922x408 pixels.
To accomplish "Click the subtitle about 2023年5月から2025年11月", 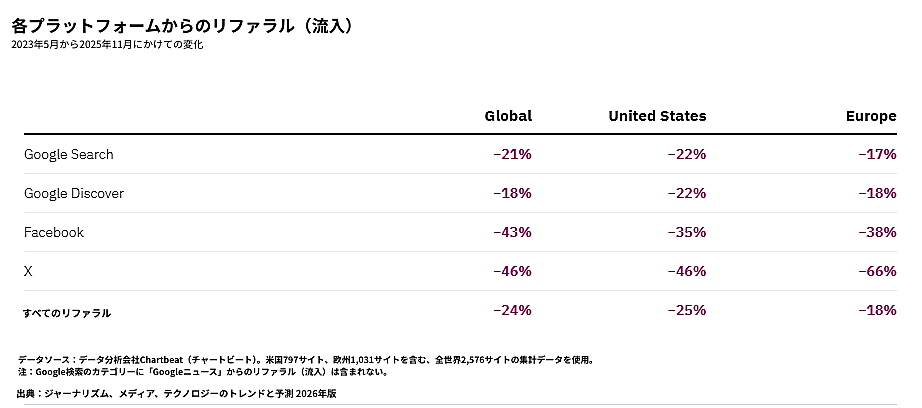I will point(107,45).
